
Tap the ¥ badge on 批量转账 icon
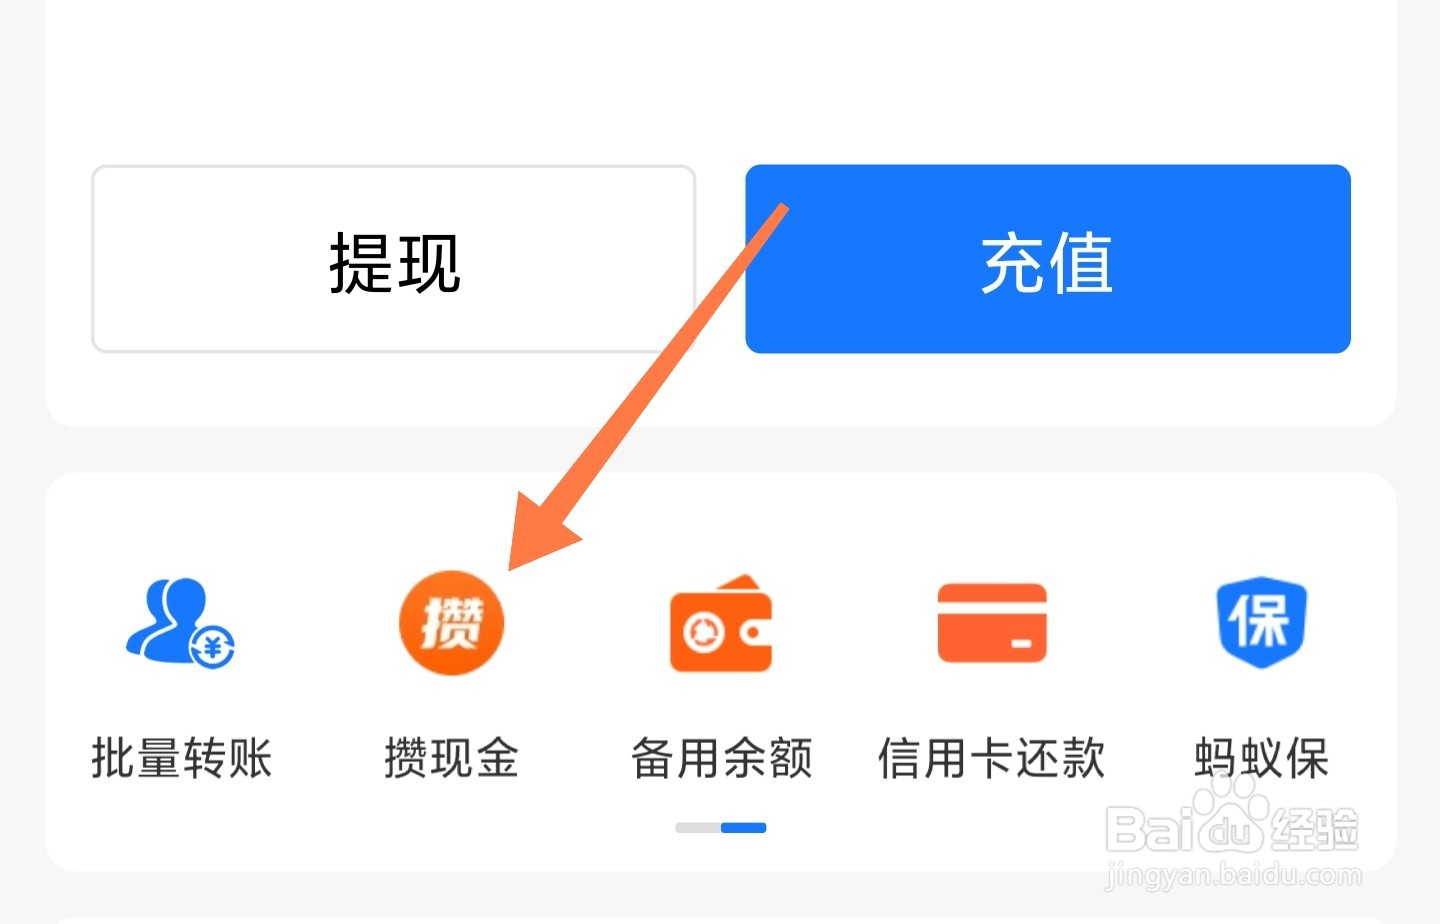coord(212,646)
